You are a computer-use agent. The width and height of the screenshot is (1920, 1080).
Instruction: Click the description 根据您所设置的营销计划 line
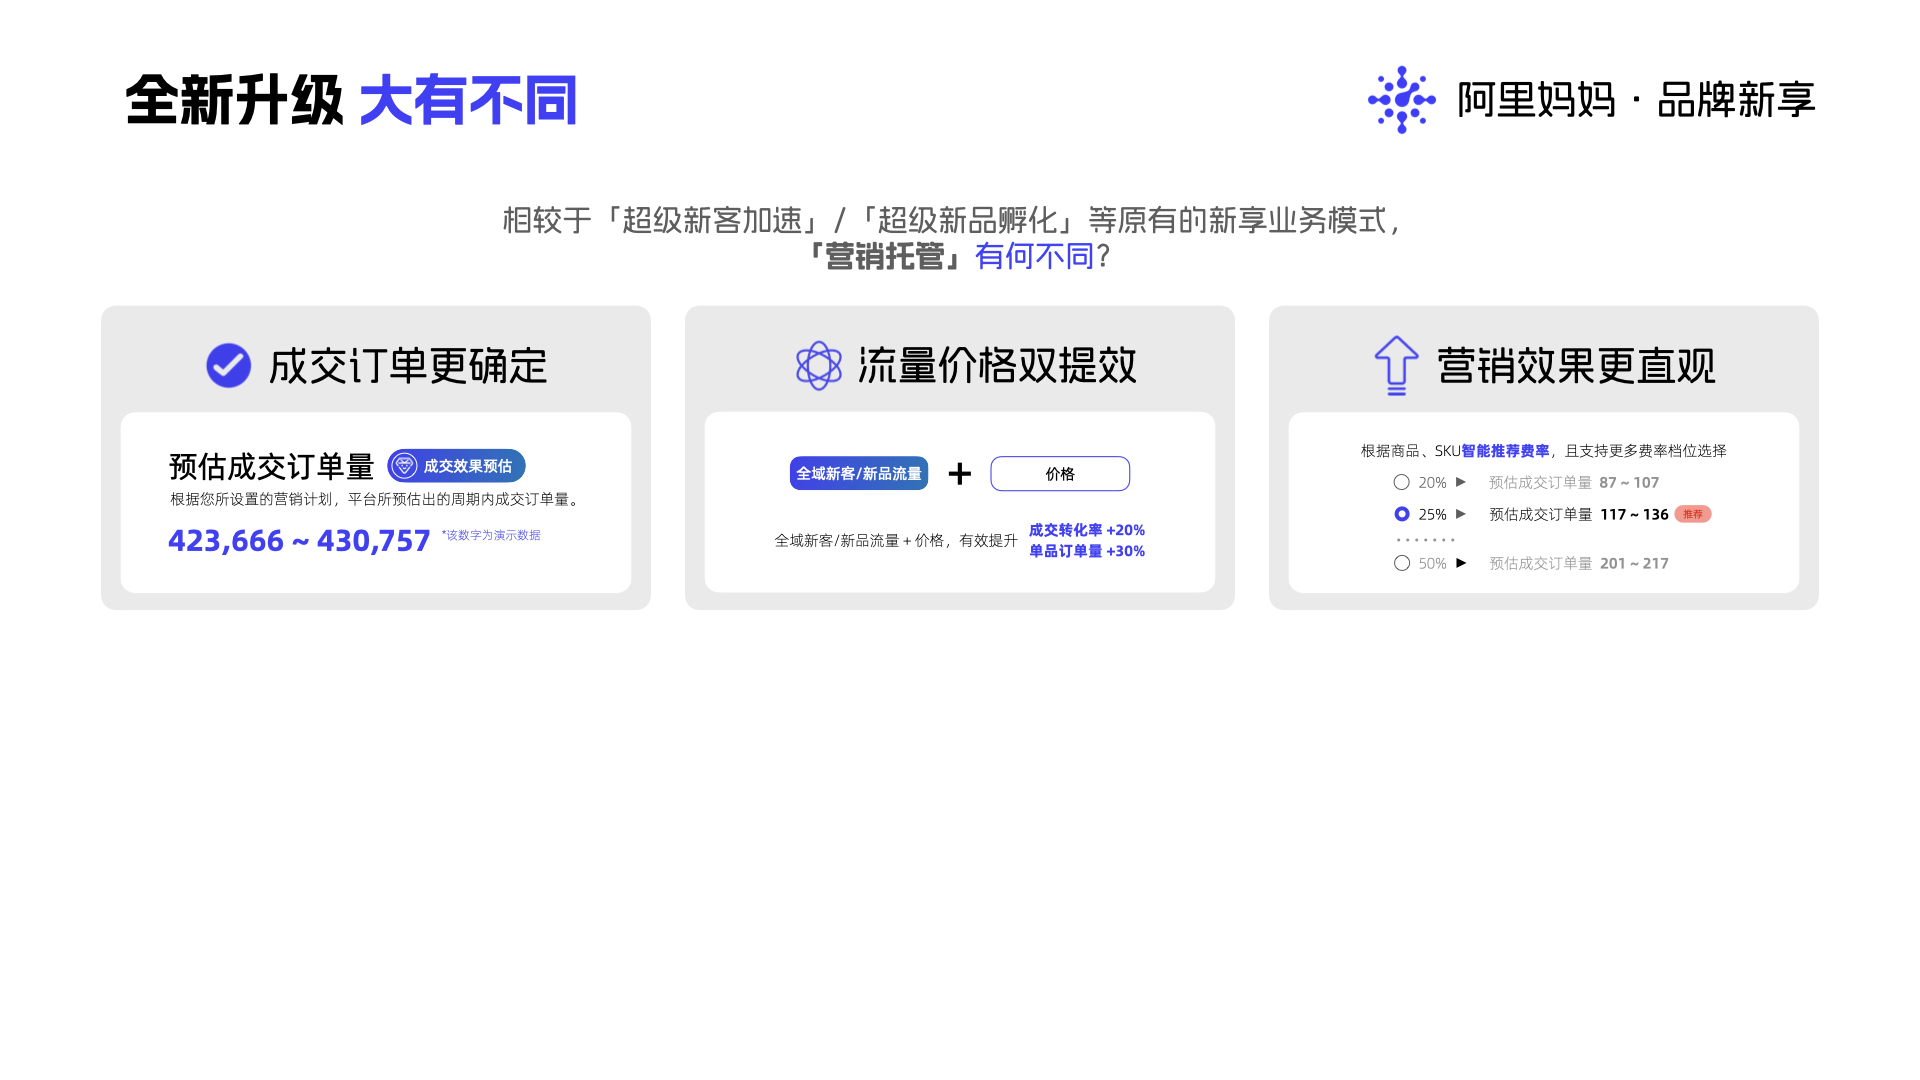coord(376,499)
